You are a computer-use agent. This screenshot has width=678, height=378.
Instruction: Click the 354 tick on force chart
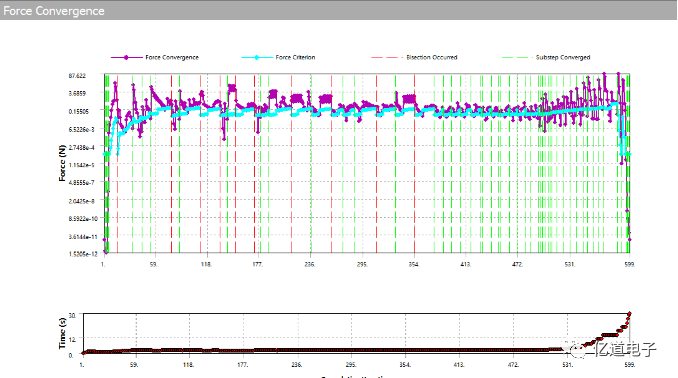tap(414, 264)
